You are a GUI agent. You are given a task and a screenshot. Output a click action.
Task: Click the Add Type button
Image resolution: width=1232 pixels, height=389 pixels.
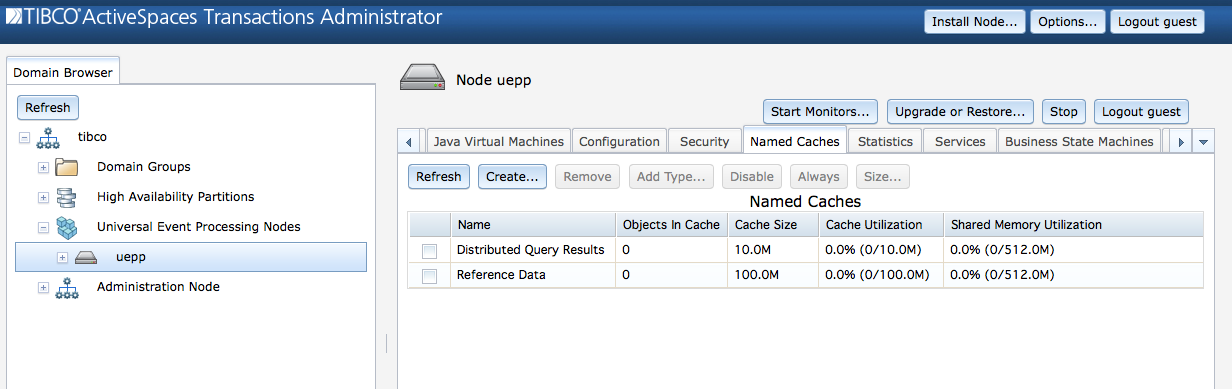[671, 176]
